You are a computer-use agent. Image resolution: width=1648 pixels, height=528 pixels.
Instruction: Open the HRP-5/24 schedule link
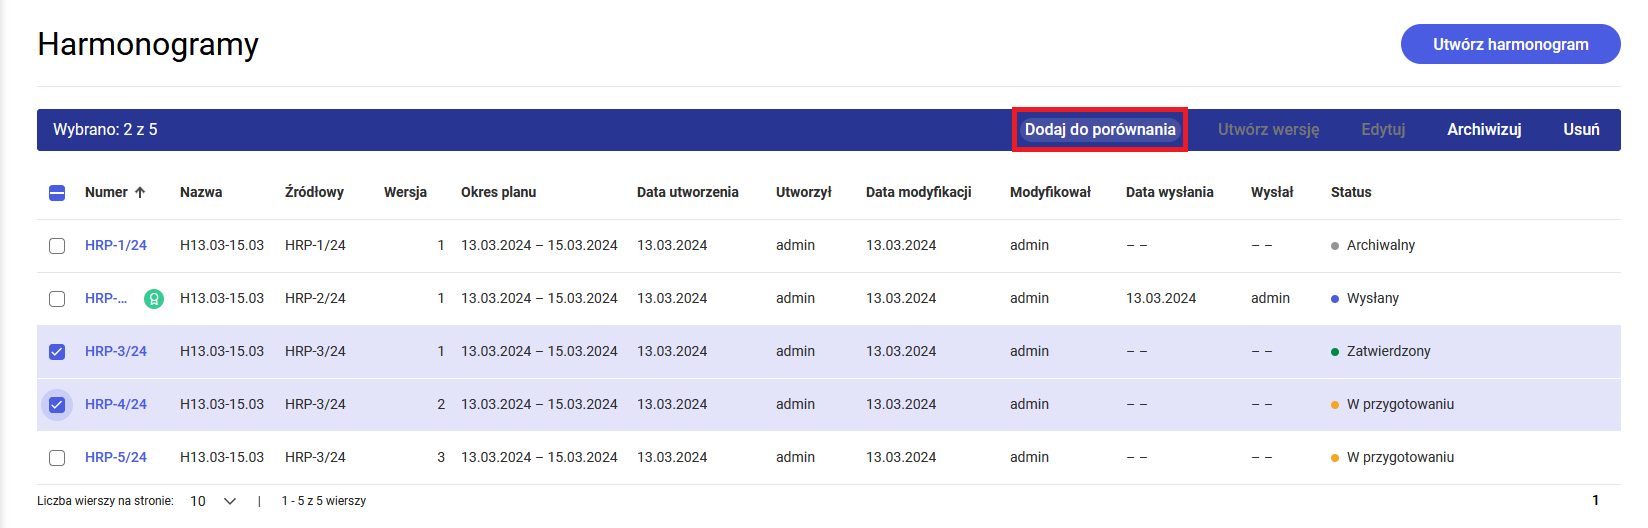(x=116, y=457)
